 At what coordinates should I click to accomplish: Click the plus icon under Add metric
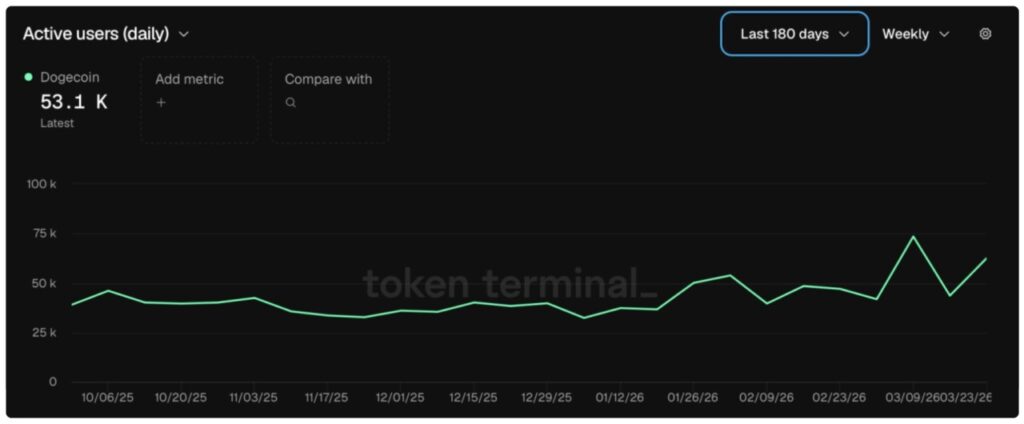click(x=161, y=102)
